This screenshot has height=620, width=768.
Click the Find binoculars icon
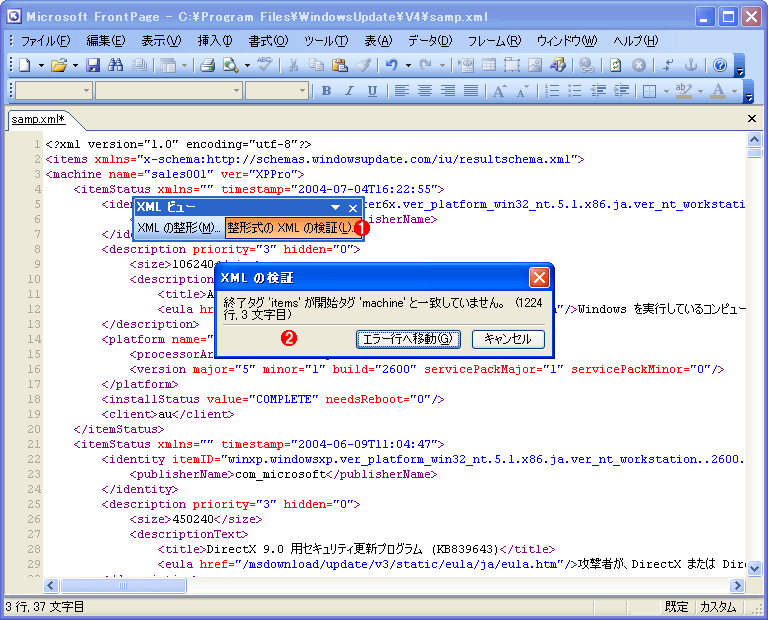point(116,65)
